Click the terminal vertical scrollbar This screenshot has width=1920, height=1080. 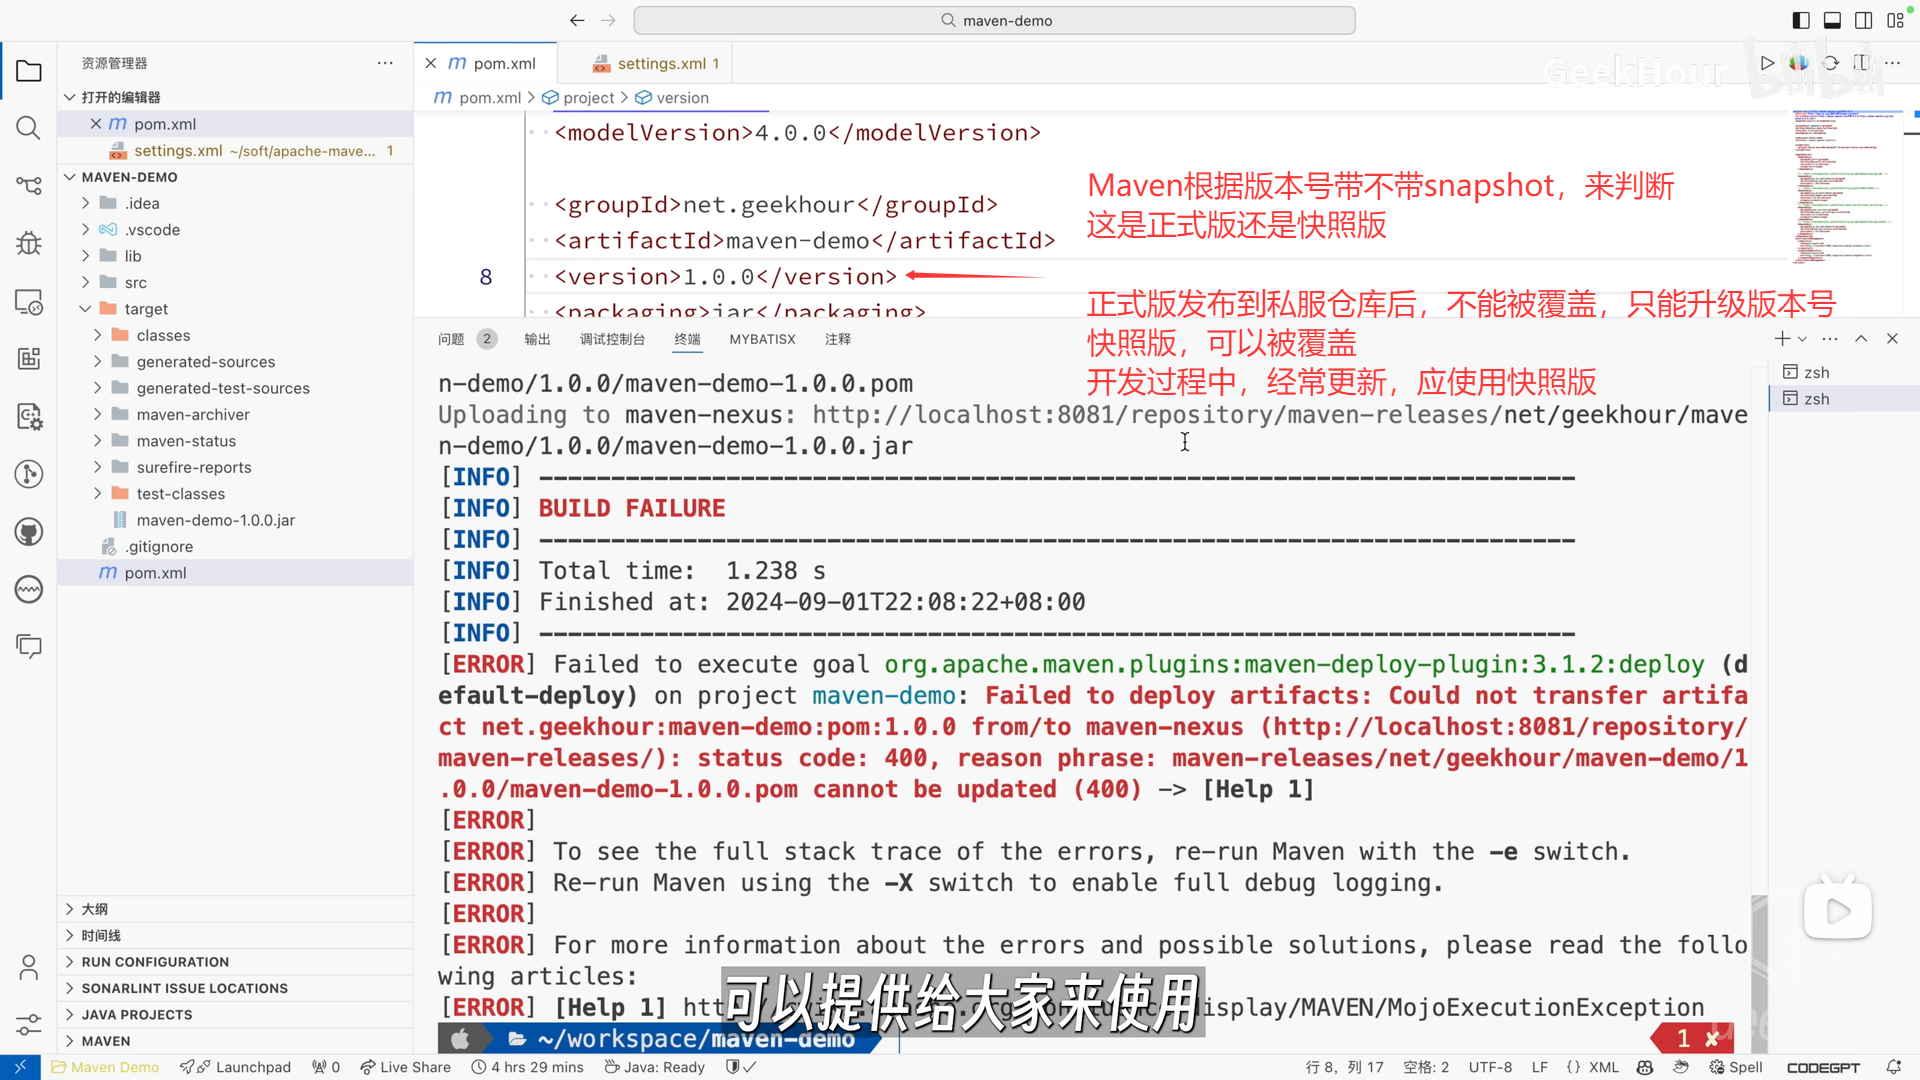1759,973
